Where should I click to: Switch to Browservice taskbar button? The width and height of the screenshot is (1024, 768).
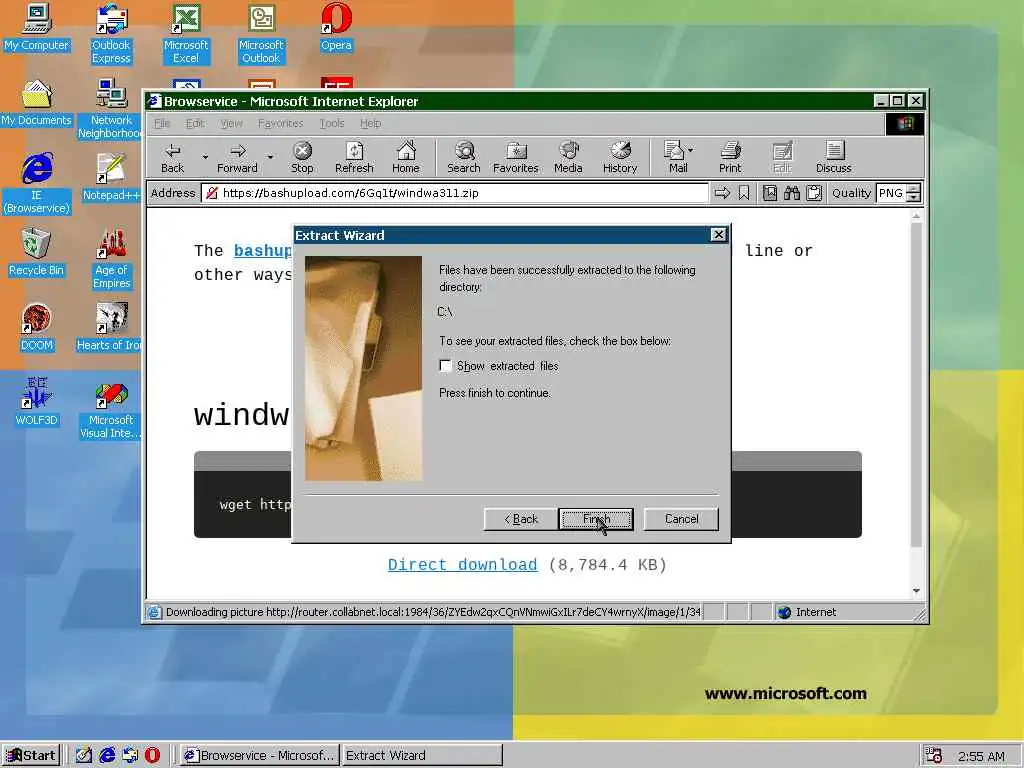[x=260, y=756]
